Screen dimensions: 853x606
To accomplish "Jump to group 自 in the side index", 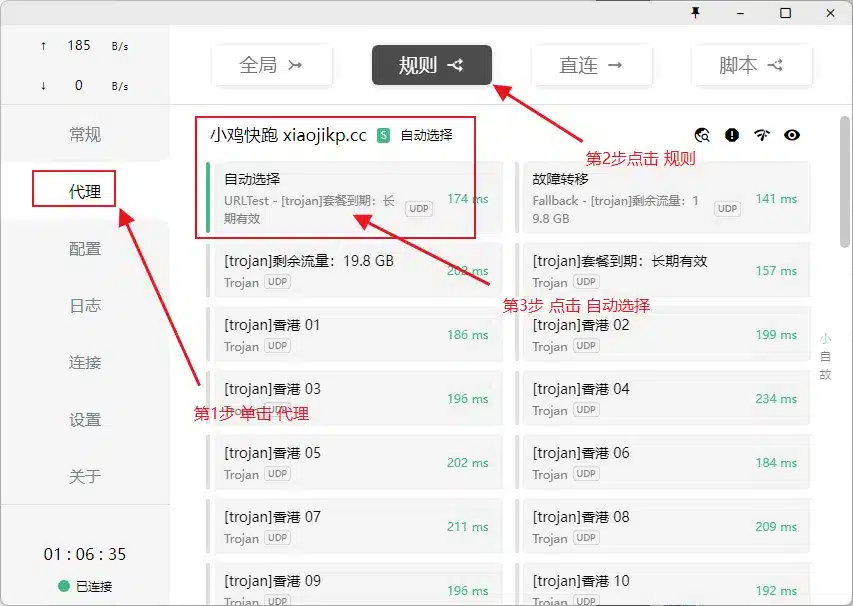I will pyautogui.click(x=825, y=357).
